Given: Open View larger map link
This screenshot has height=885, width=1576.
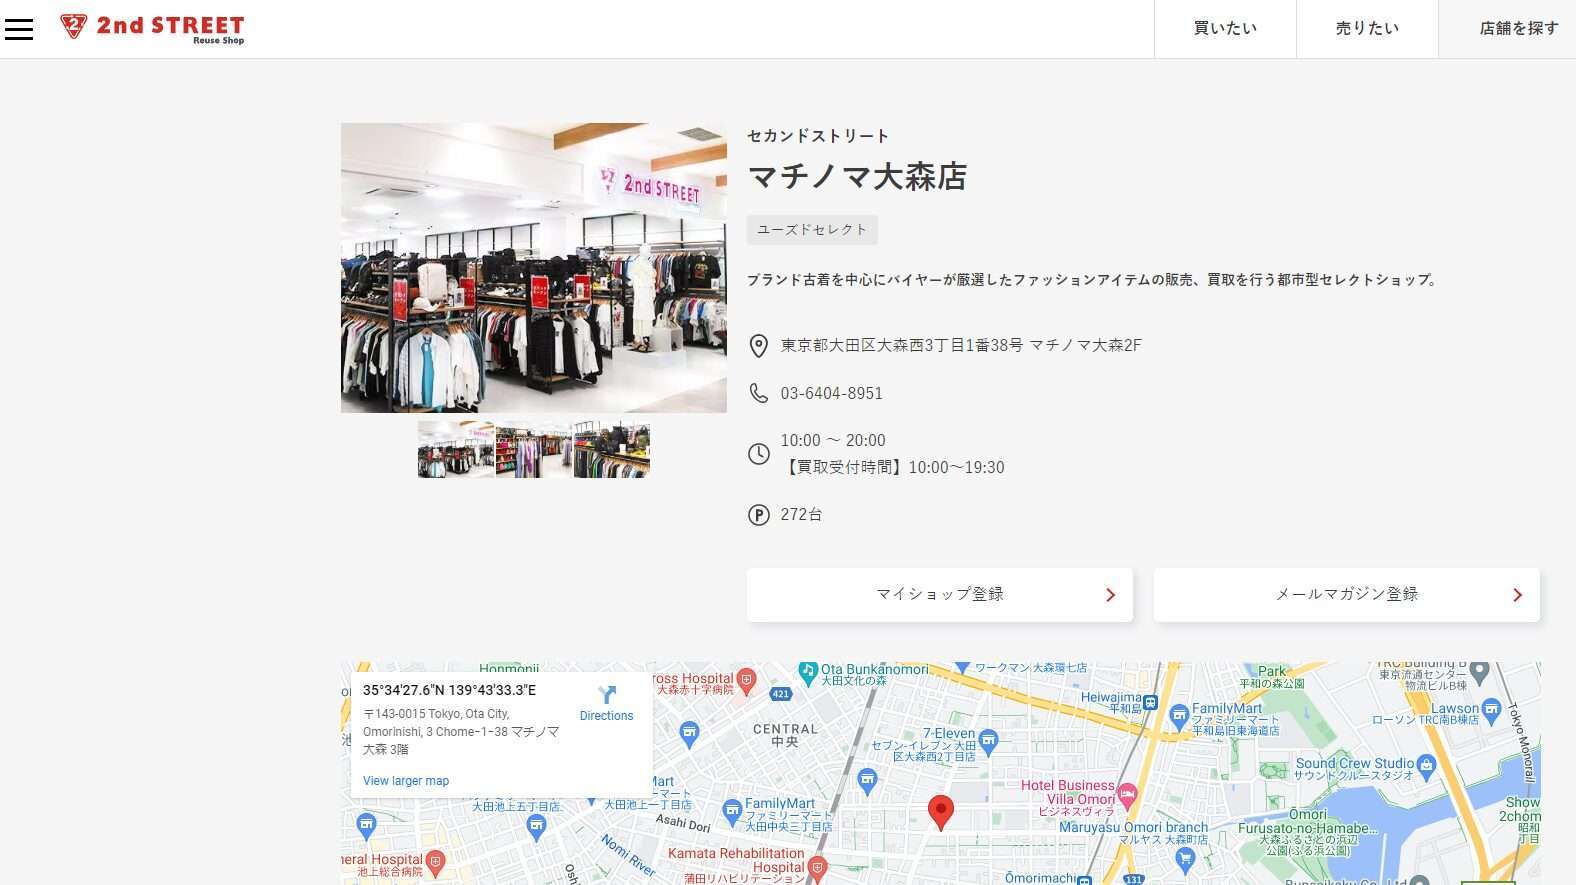Looking at the screenshot, I should coord(406,781).
